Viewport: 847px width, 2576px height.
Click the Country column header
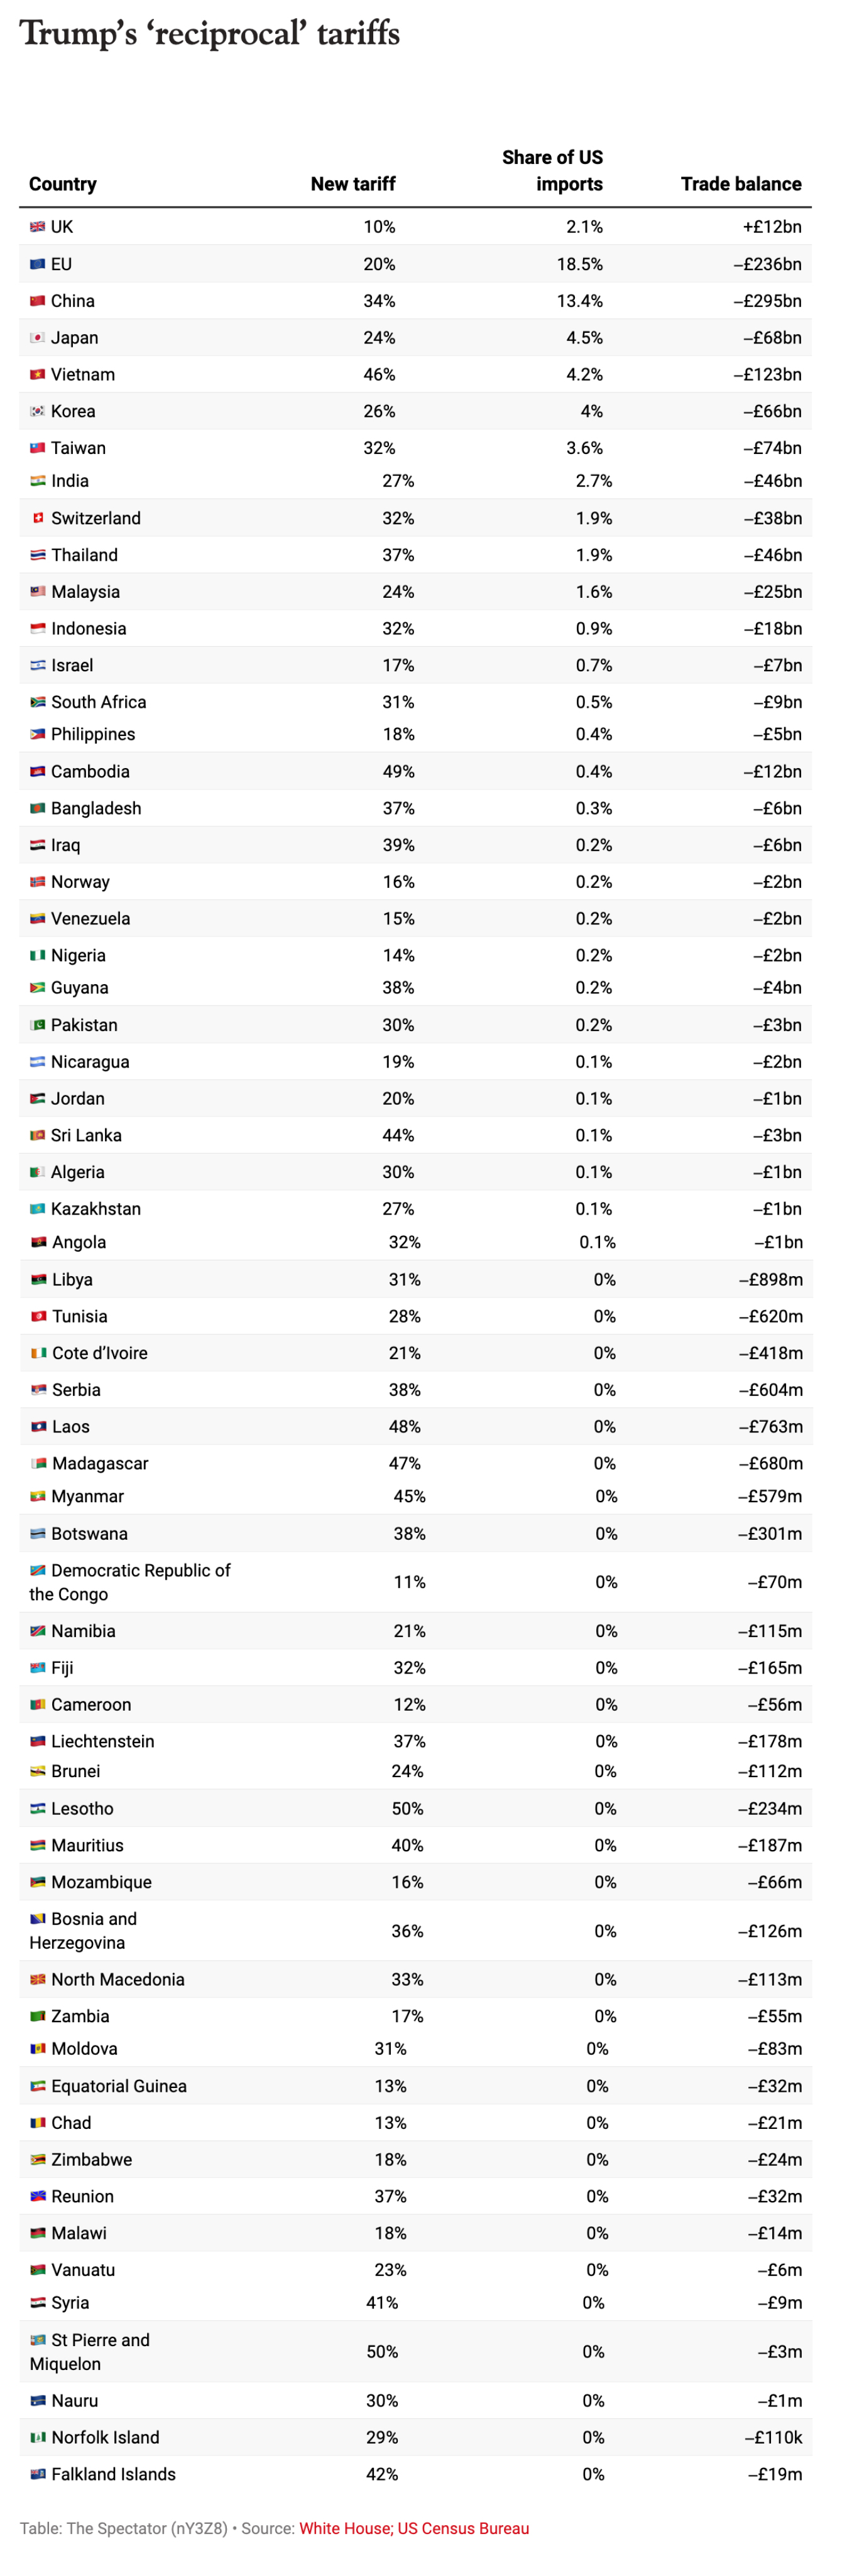[x=63, y=184]
